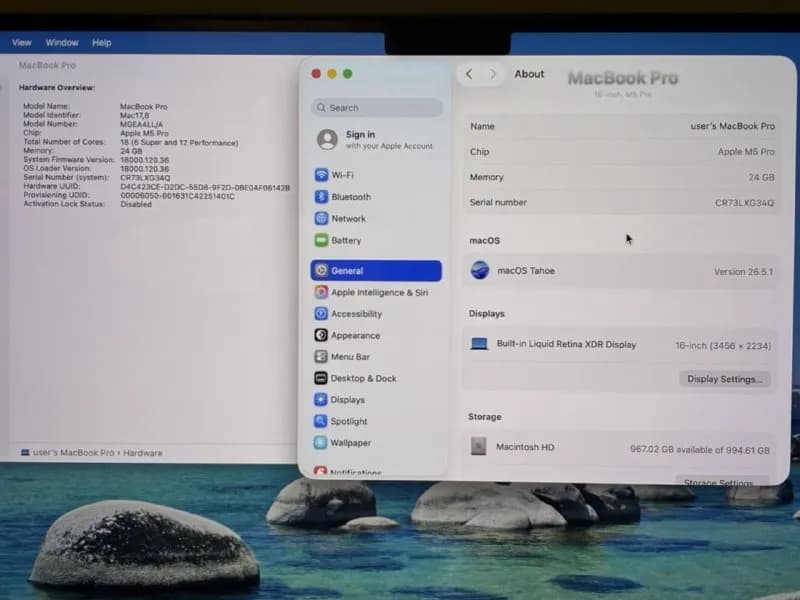Click Model Identifier value Mac17,8
The width and height of the screenshot is (800, 600).
click(x=134, y=115)
